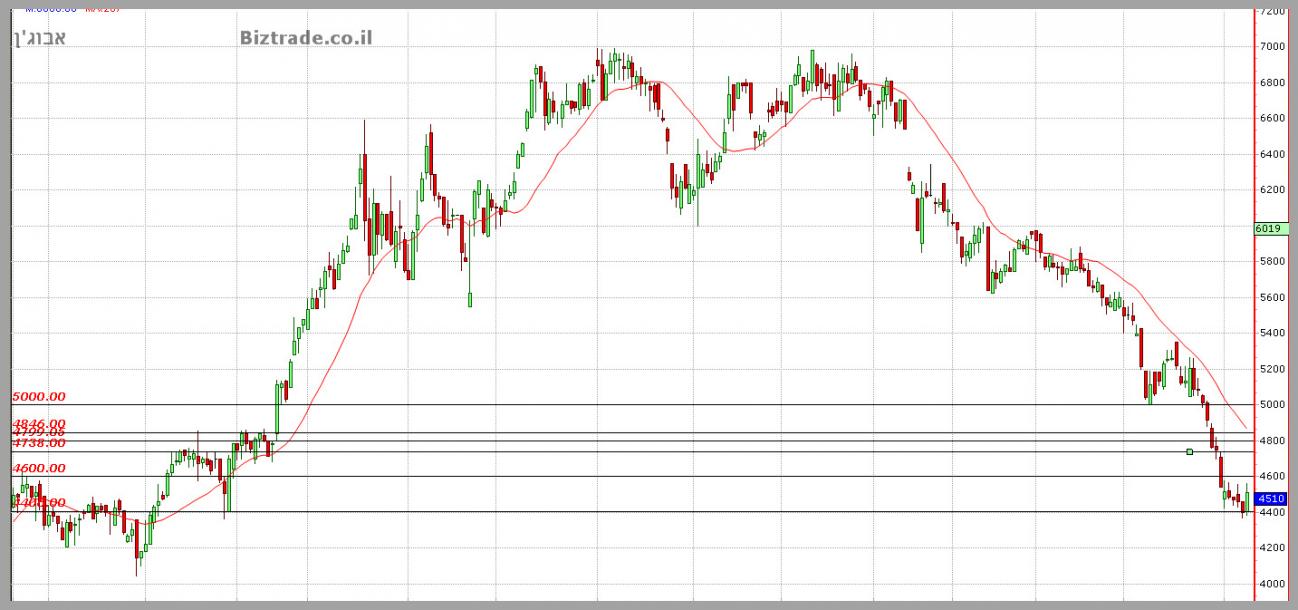The height and width of the screenshot is (610, 1298).
Task: Click the 4846.00 price level label
Action: 39,424
